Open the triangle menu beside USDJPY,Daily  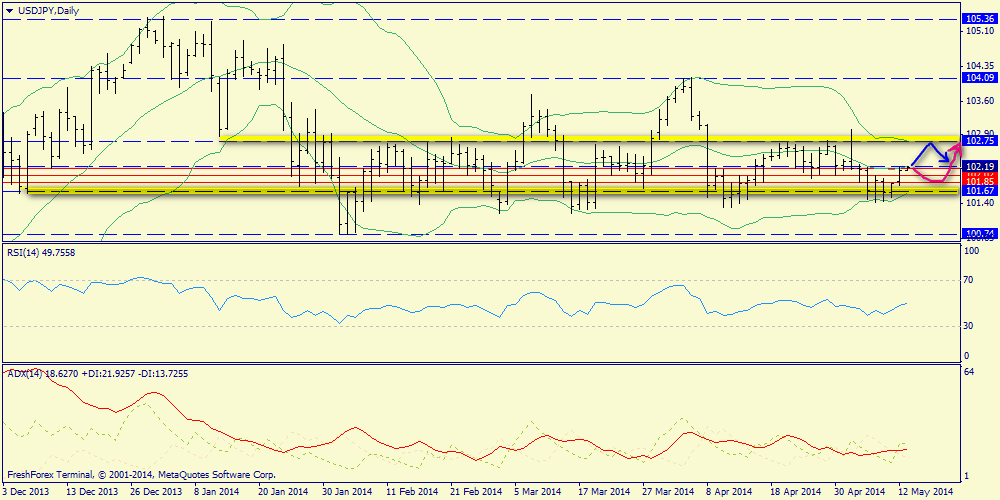pos(8,9)
